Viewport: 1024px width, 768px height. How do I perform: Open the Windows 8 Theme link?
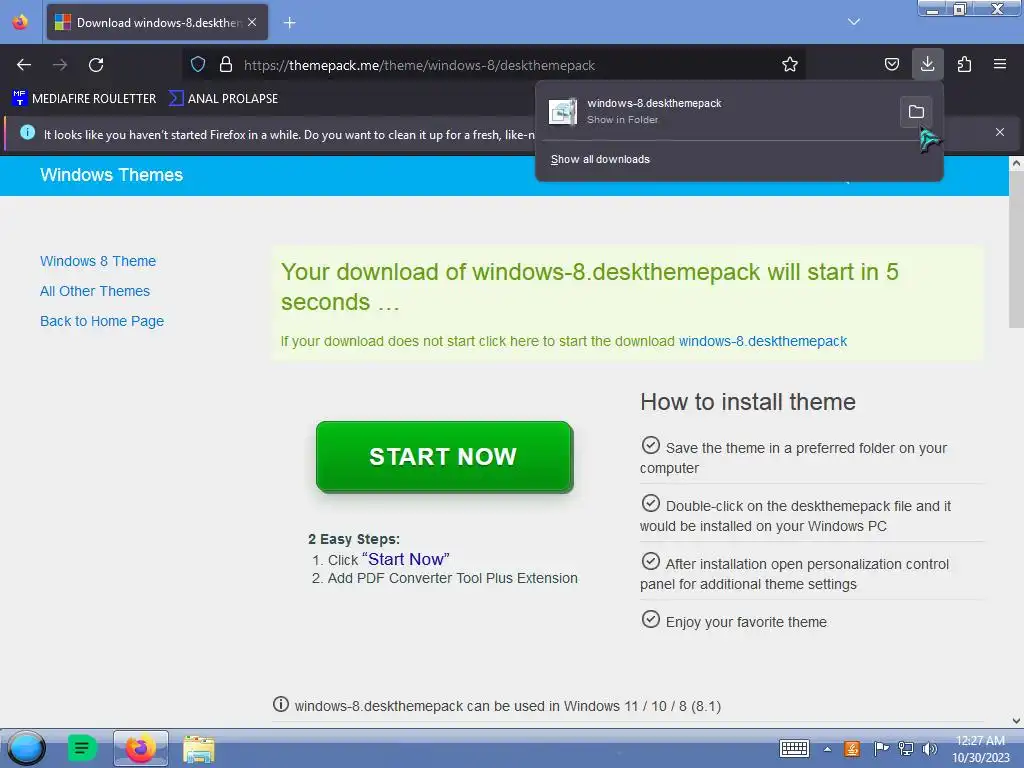point(98,261)
